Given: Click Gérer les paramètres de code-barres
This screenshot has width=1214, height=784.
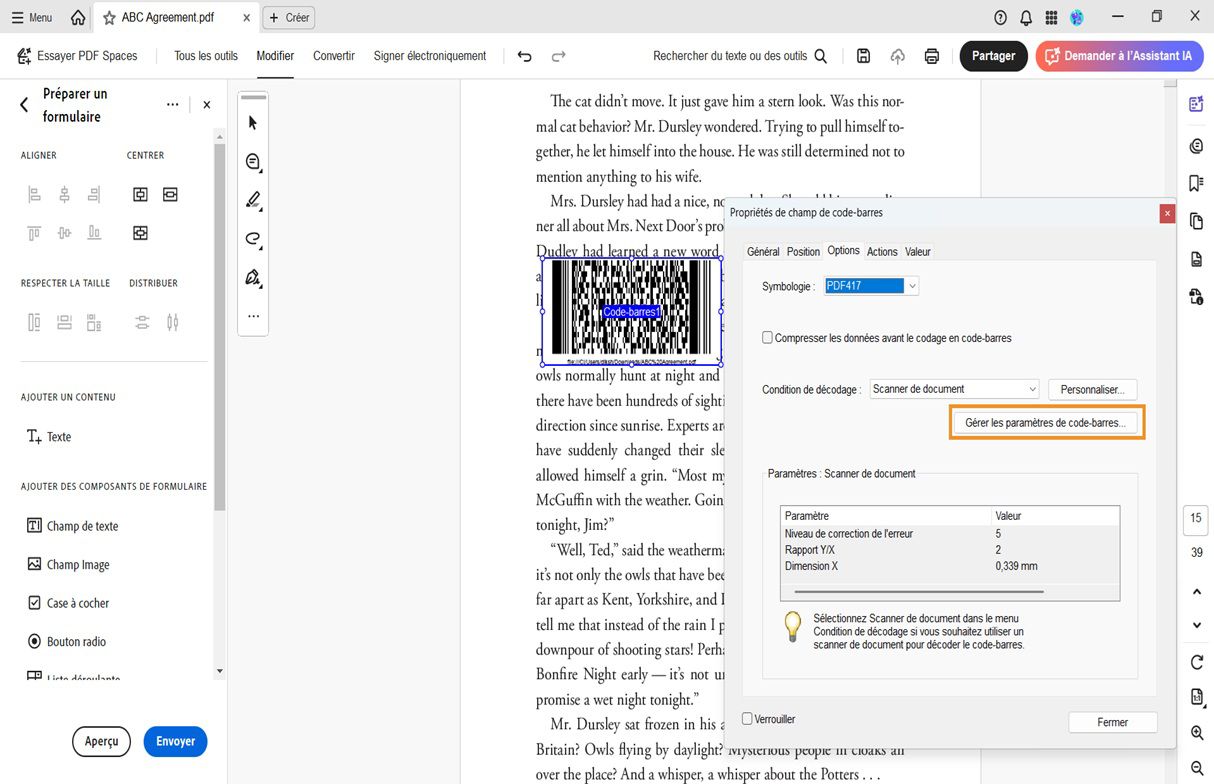Looking at the screenshot, I should point(1045,423).
